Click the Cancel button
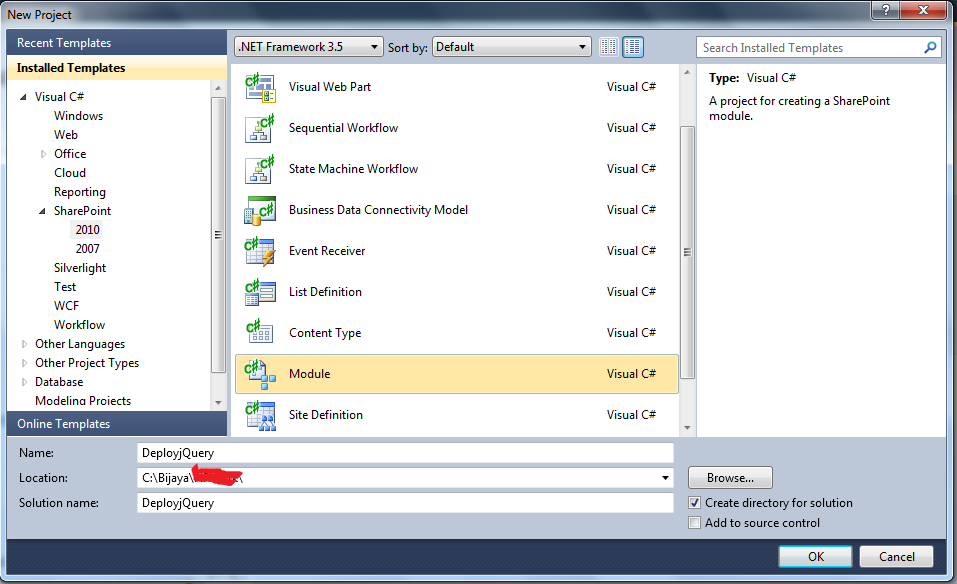Viewport: 957px width, 584px height. (x=895, y=556)
